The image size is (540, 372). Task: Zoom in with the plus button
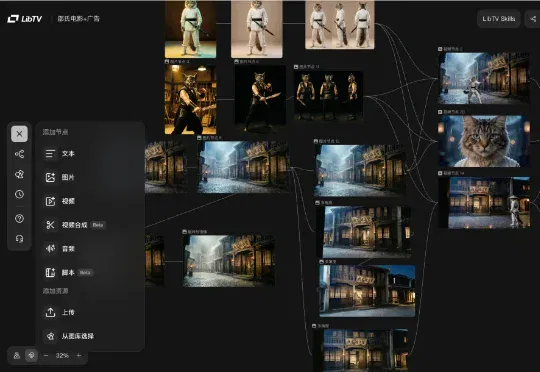79,355
